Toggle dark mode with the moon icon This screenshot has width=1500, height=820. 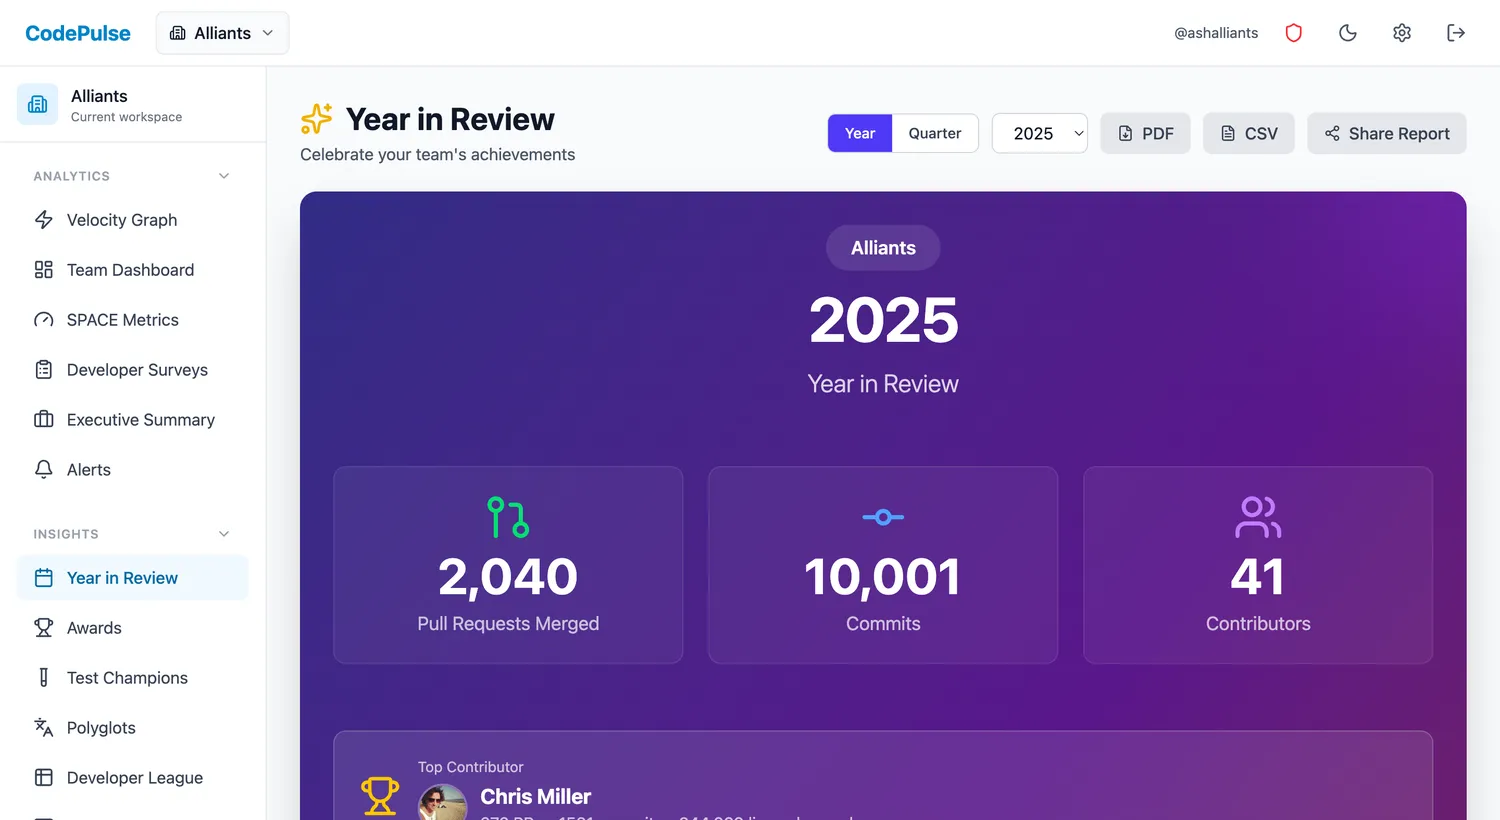[1347, 33]
